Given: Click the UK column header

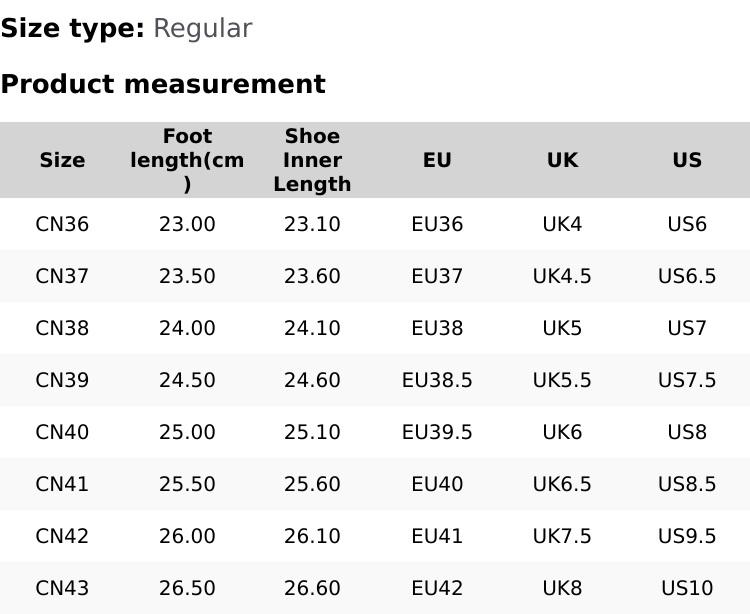Looking at the screenshot, I should (x=562, y=160).
